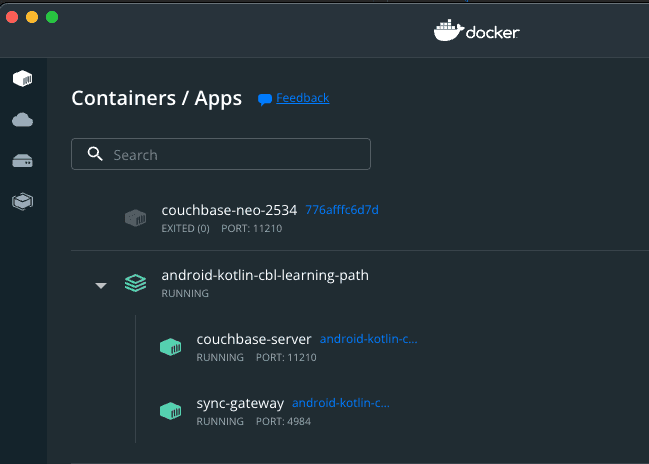Open image link 776afffc6d7d
649x464 pixels.
pos(342,210)
